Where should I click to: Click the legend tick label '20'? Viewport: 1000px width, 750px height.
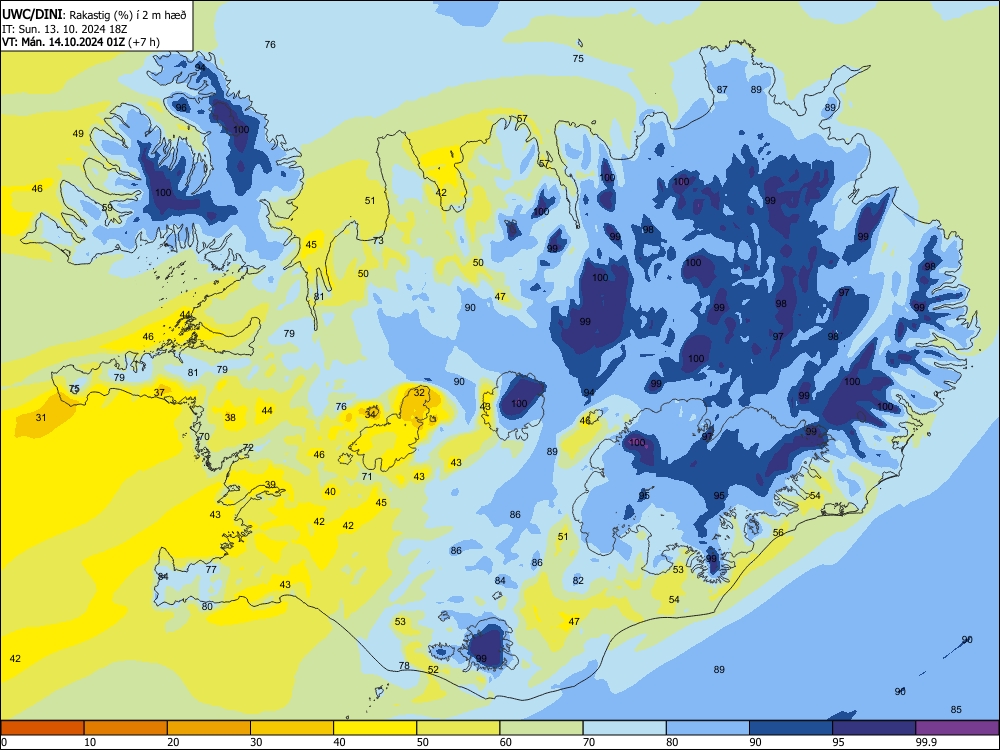coord(173,742)
